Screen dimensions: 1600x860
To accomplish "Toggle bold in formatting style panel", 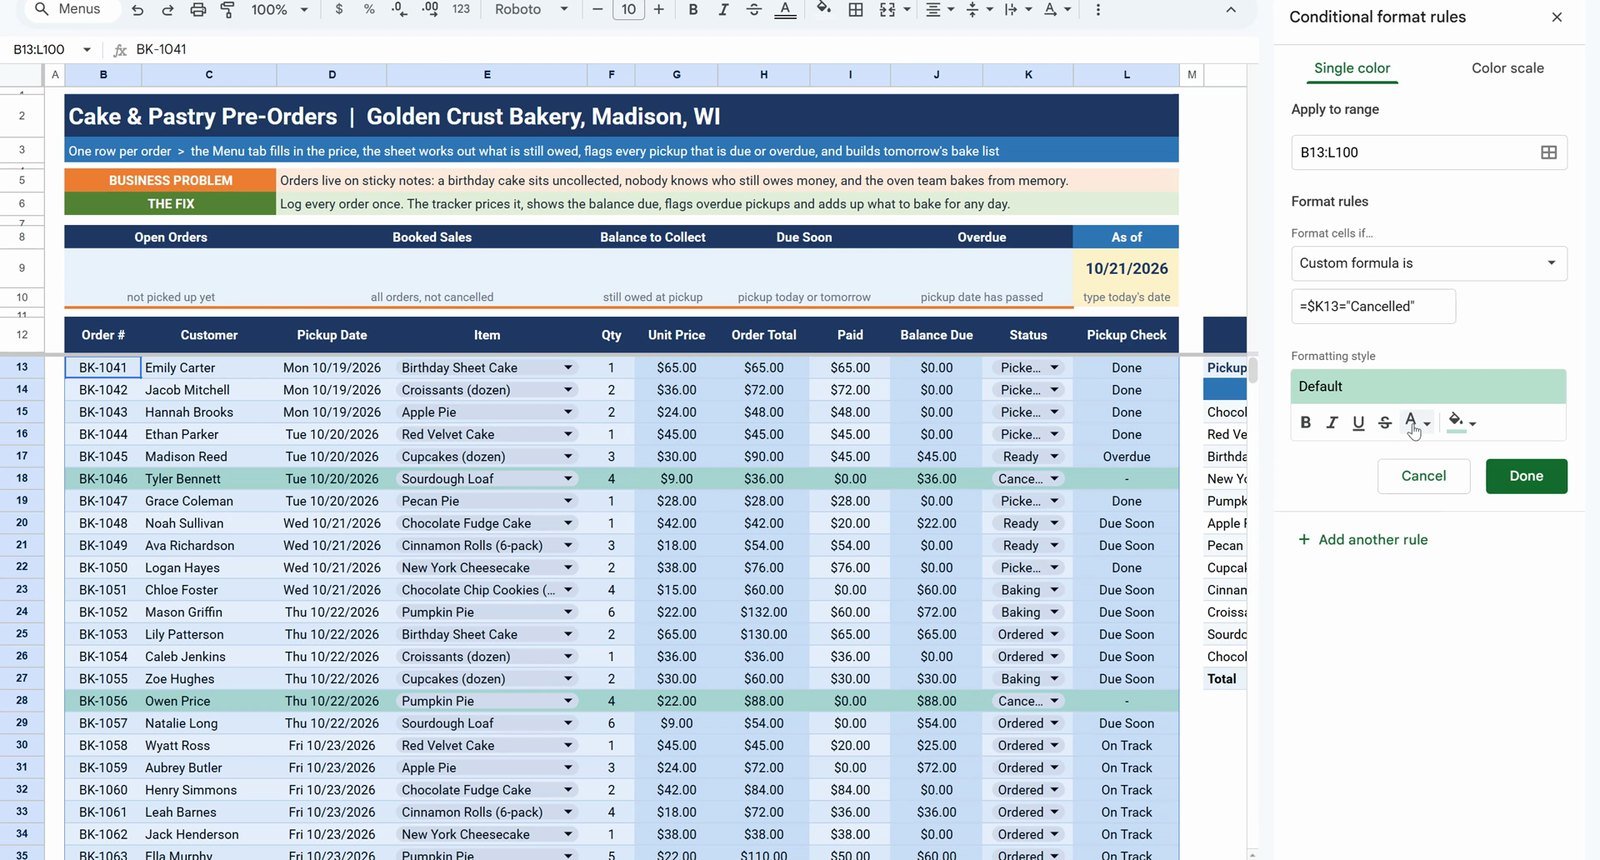I will (1305, 423).
